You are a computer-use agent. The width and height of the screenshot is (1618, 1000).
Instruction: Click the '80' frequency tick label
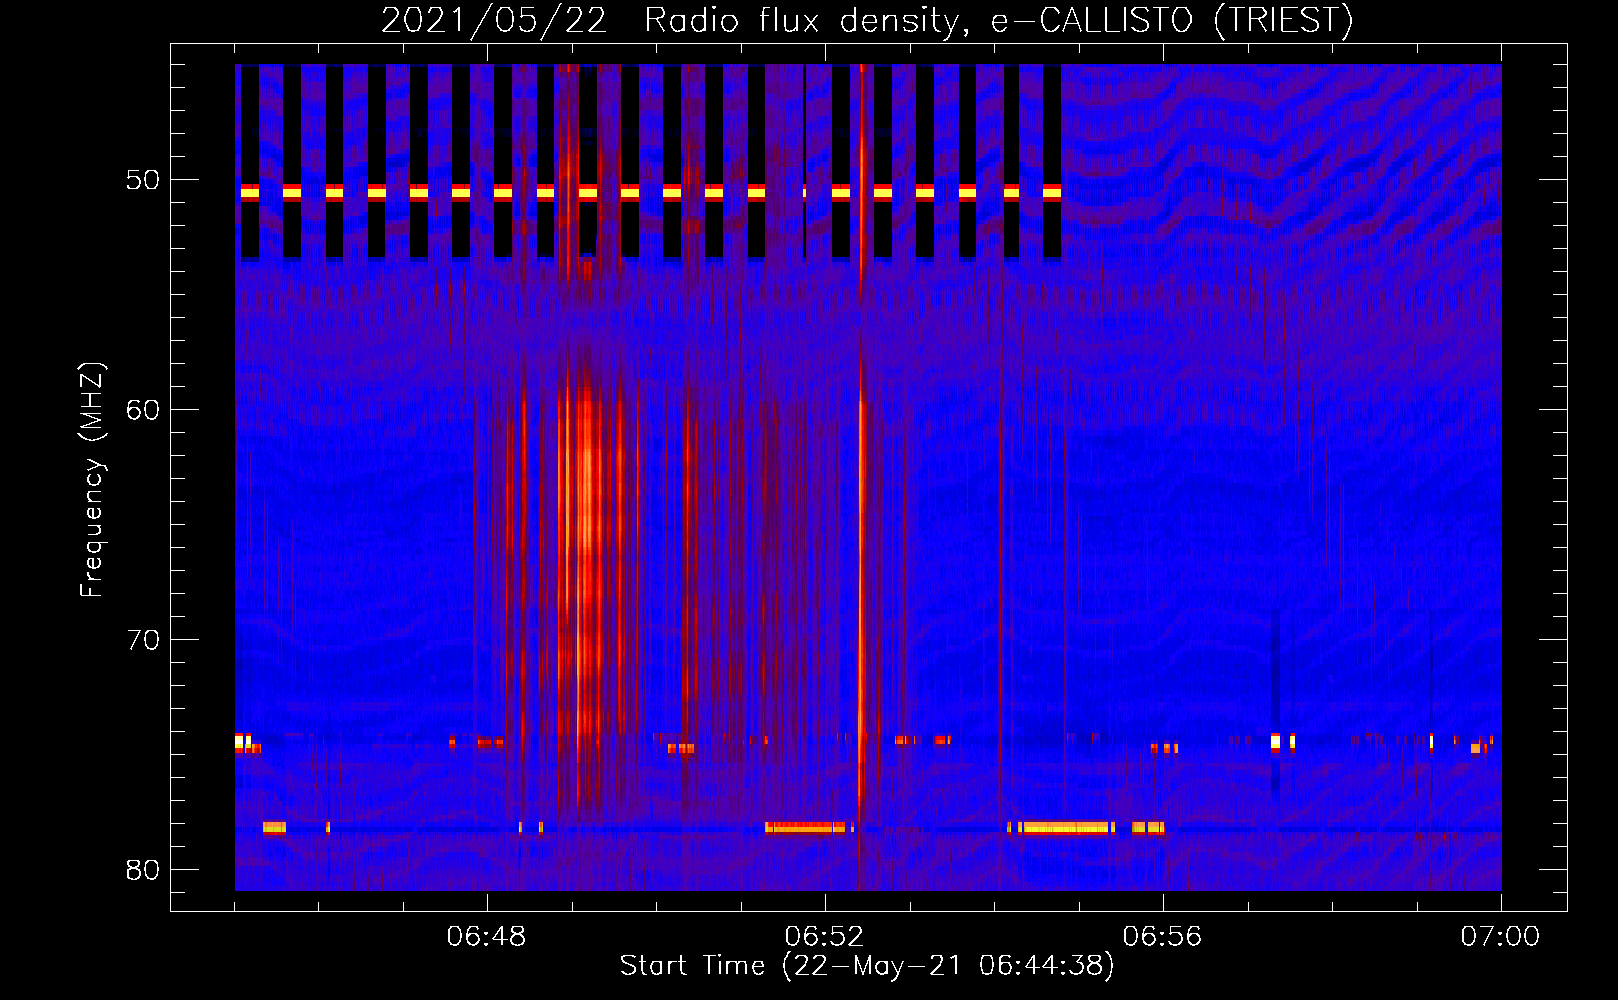coord(143,870)
